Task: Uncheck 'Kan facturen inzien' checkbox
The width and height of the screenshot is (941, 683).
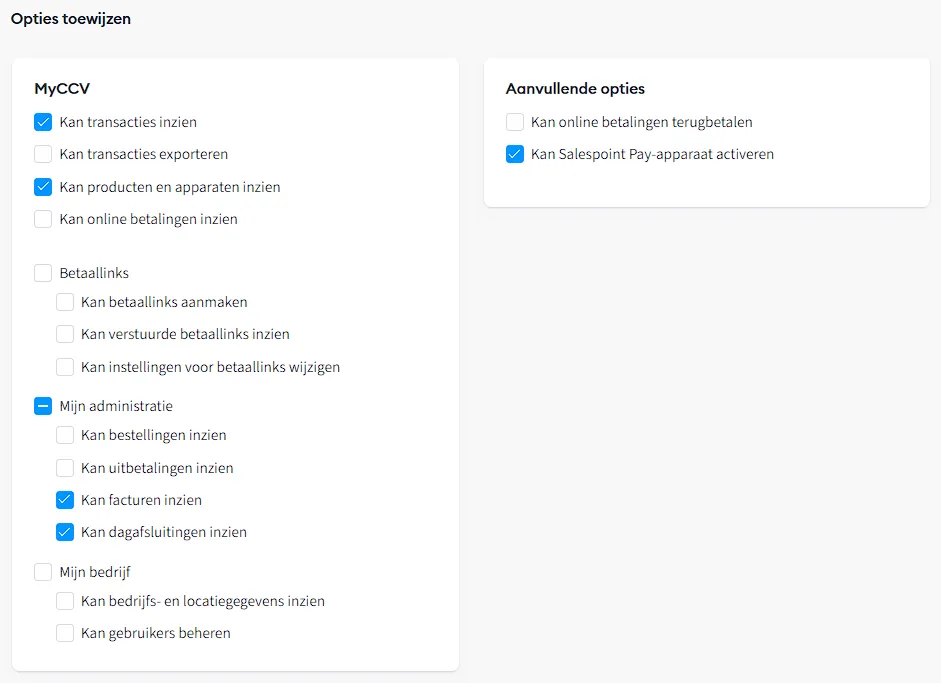Action: coord(65,500)
